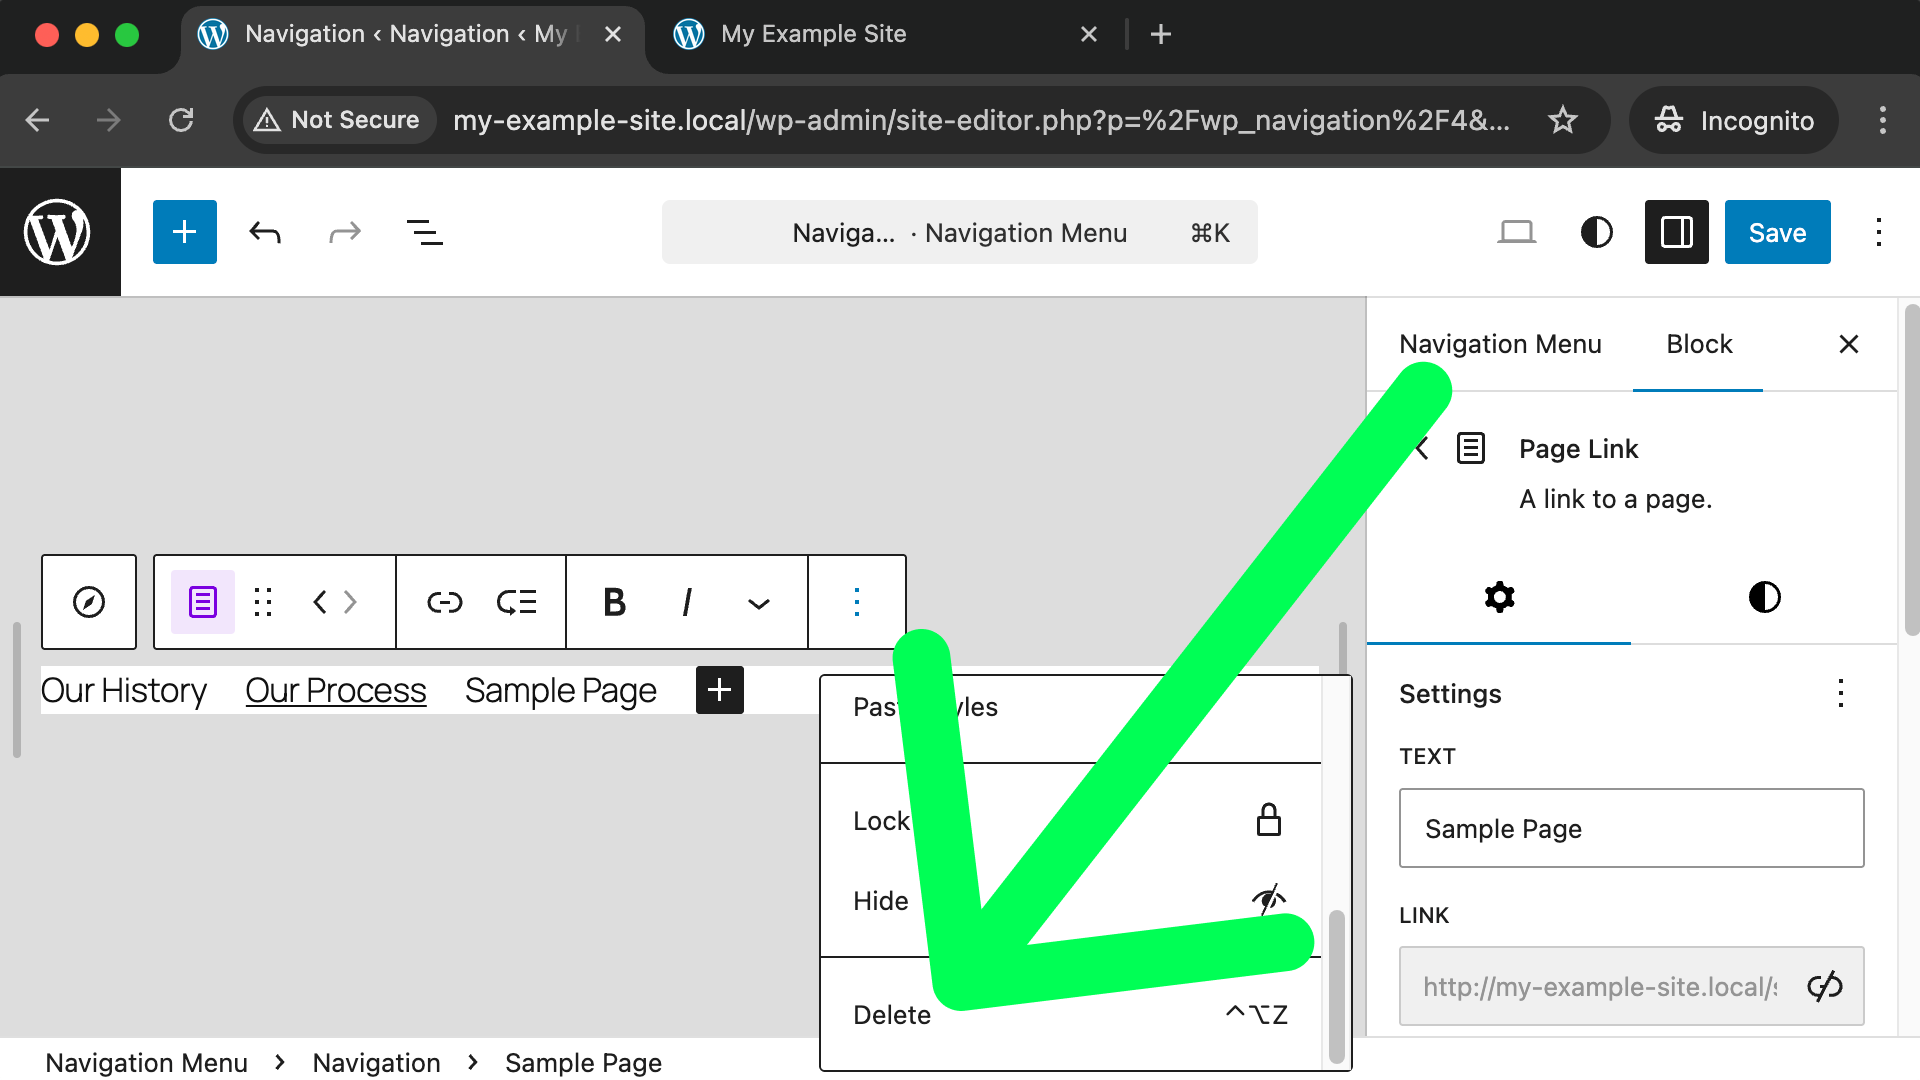This screenshot has height=1080, width=1920.
Task: Select the parent Navigation compass icon
Action: pos(89,602)
